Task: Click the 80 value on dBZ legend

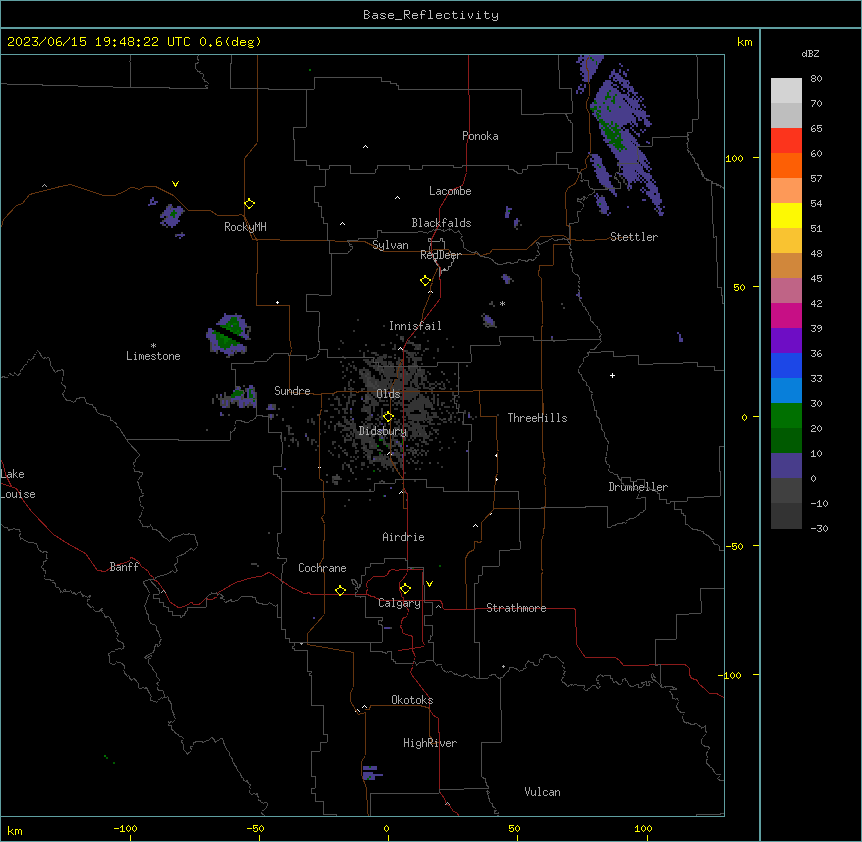Action: pyautogui.click(x=816, y=79)
